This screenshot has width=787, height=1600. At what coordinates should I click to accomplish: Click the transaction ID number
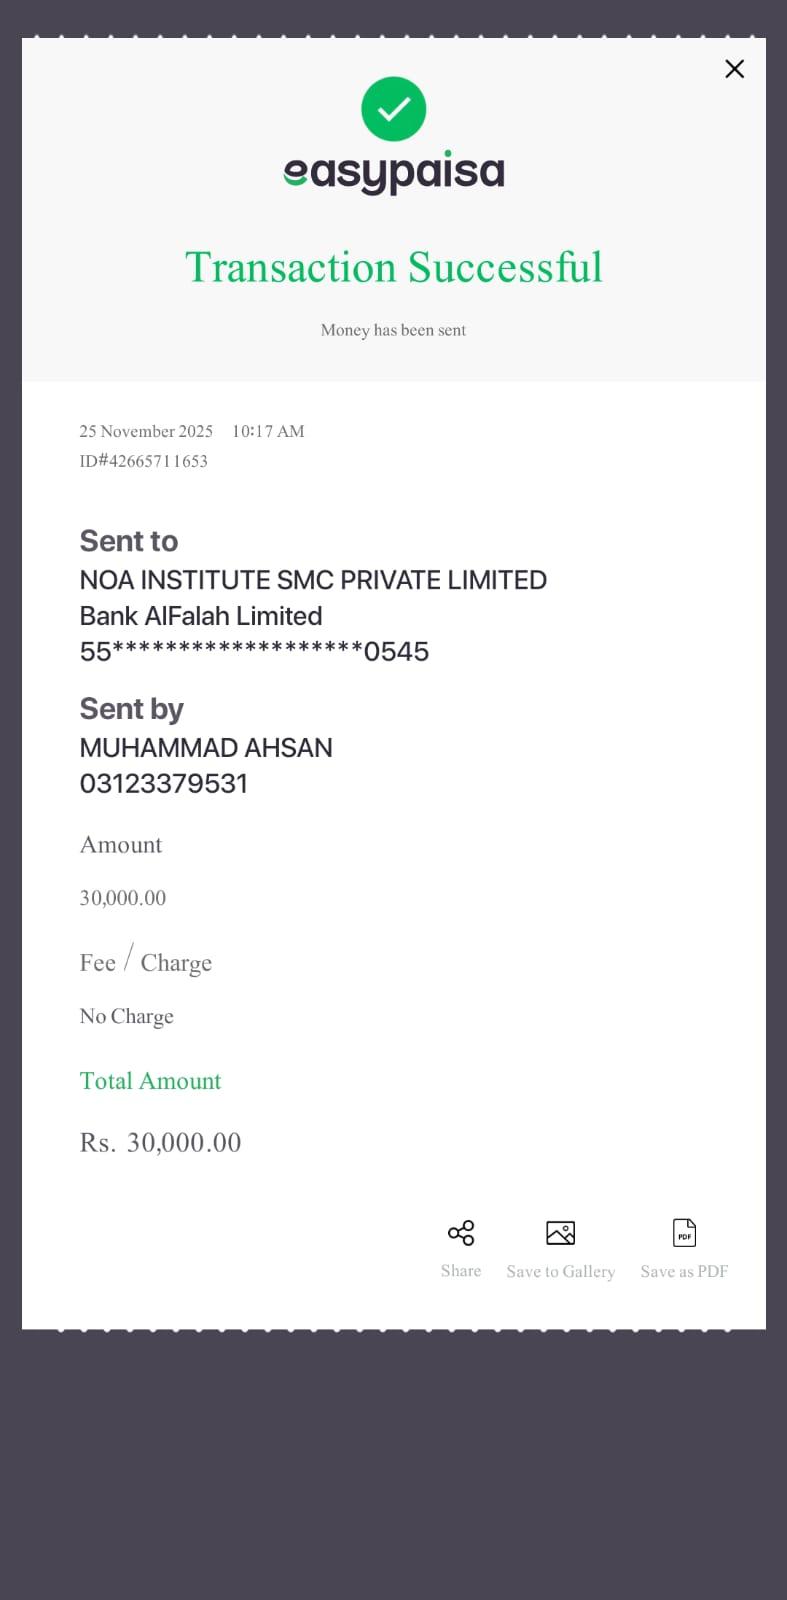144,461
